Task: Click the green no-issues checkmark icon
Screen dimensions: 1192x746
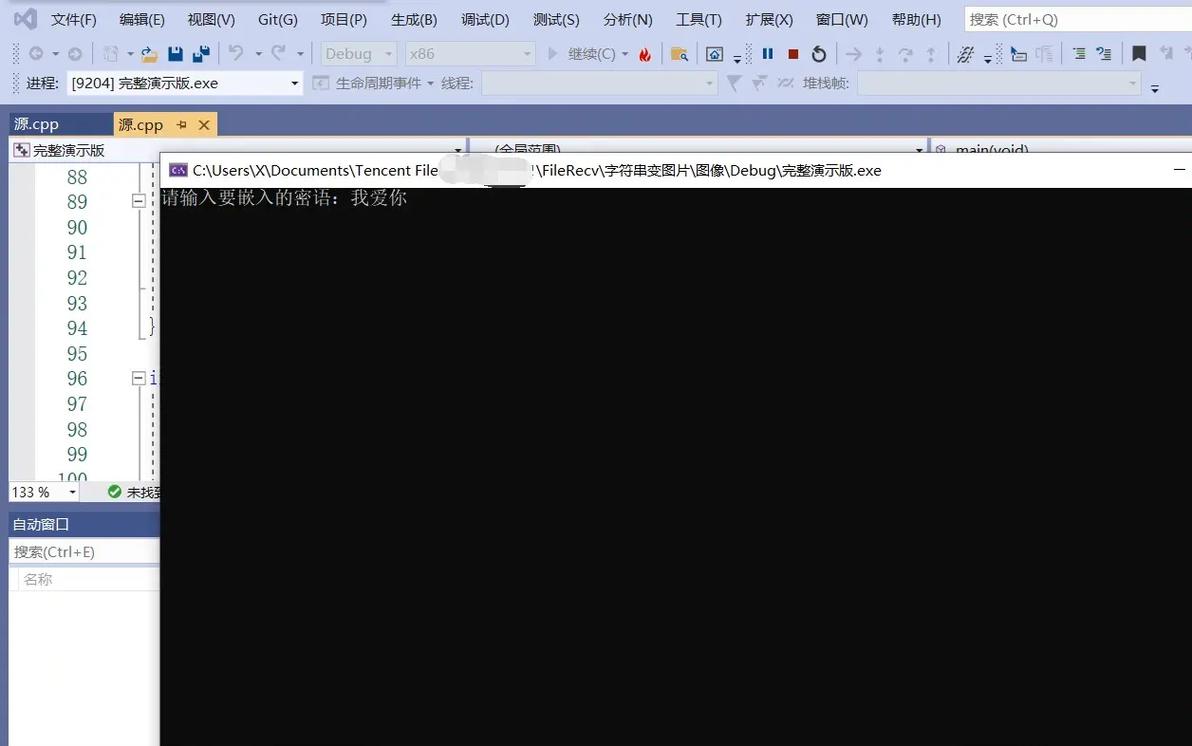Action: point(115,492)
